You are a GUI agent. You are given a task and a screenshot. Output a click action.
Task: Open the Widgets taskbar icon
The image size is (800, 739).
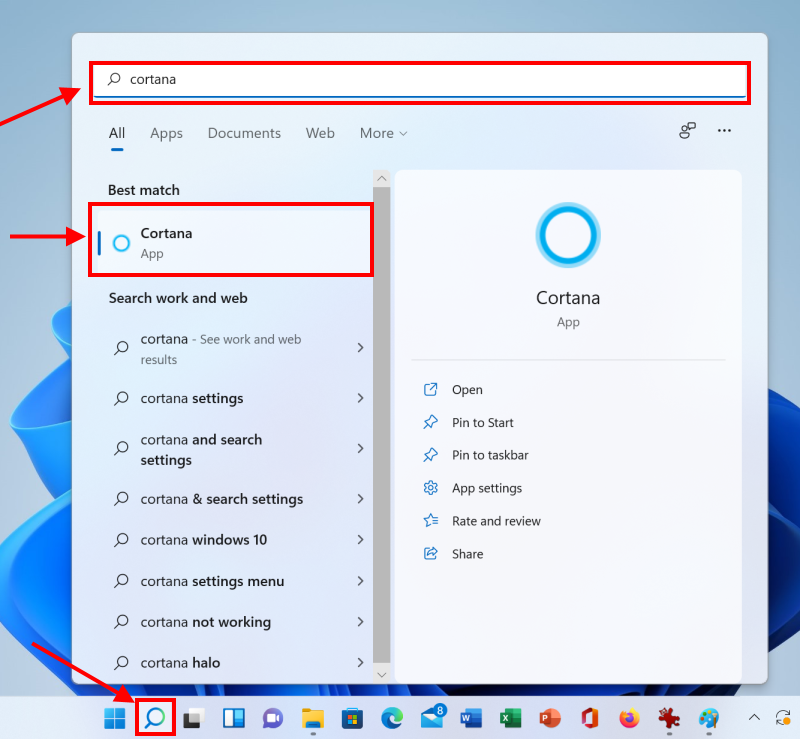tap(234, 718)
